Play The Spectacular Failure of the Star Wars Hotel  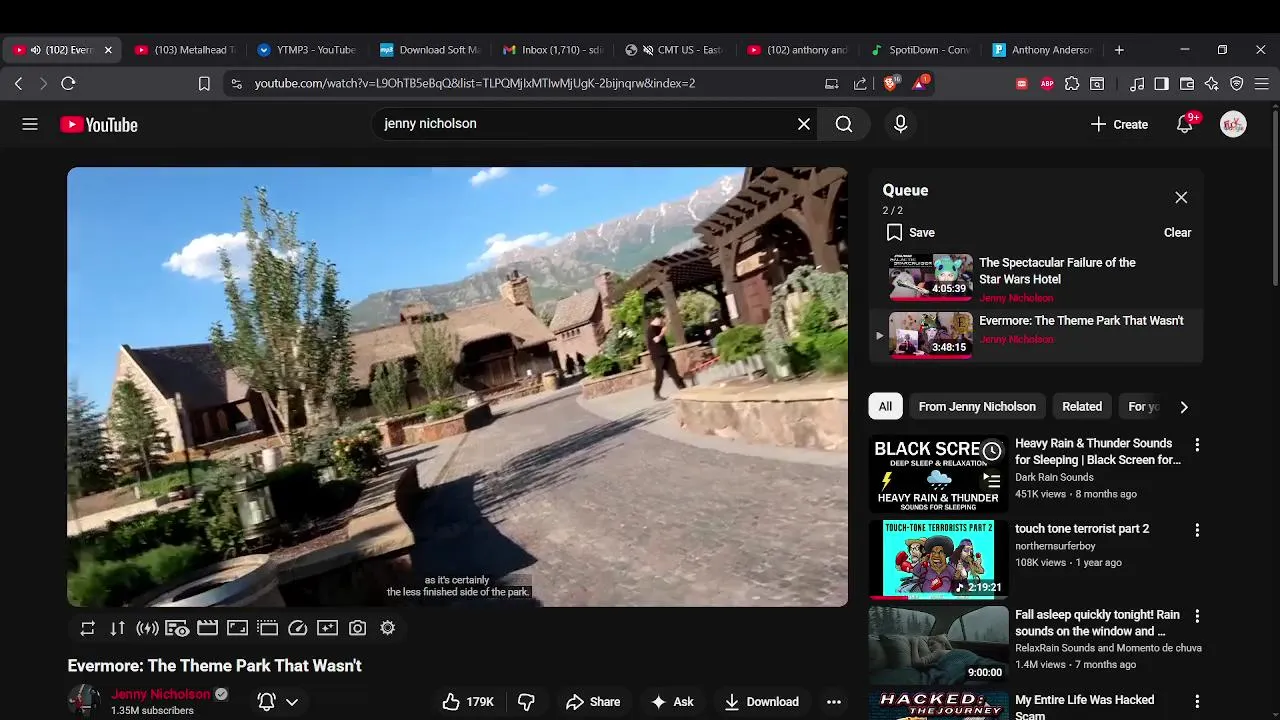1035,278
